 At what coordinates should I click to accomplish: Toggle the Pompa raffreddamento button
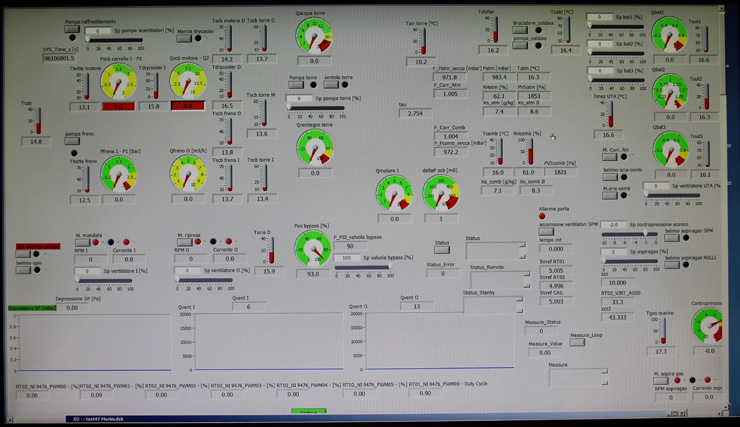pyautogui.click(x=72, y=29)
